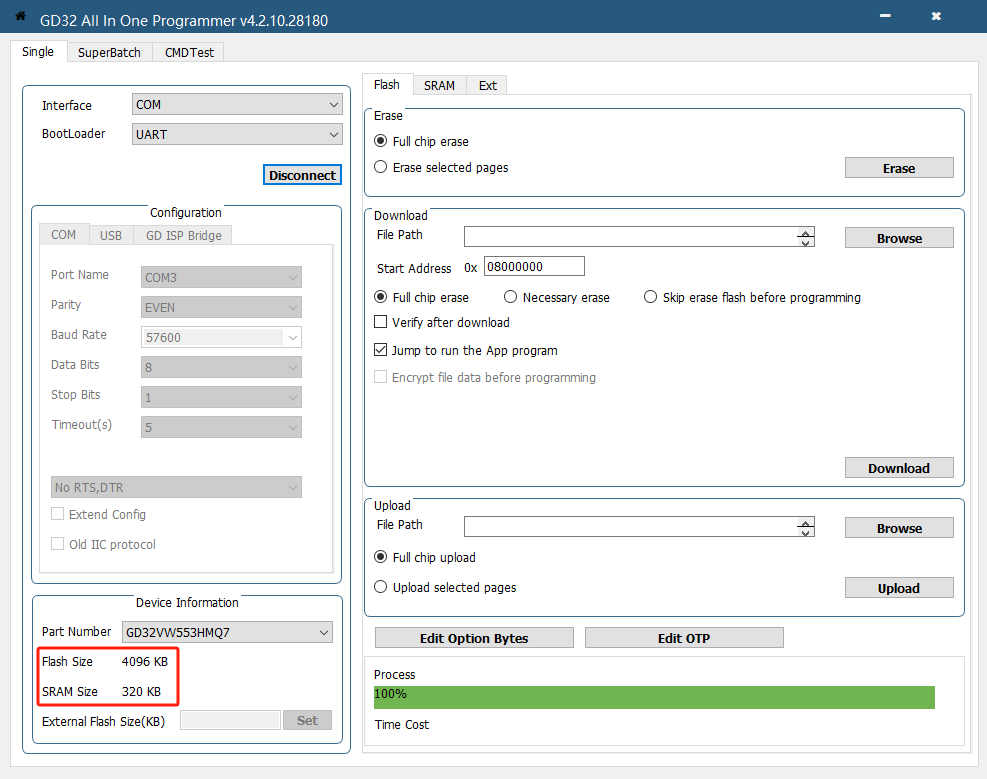Click the Edit Option Bytes button
Image resolution: width=987 pixels, height=779 pixels.
474,638
